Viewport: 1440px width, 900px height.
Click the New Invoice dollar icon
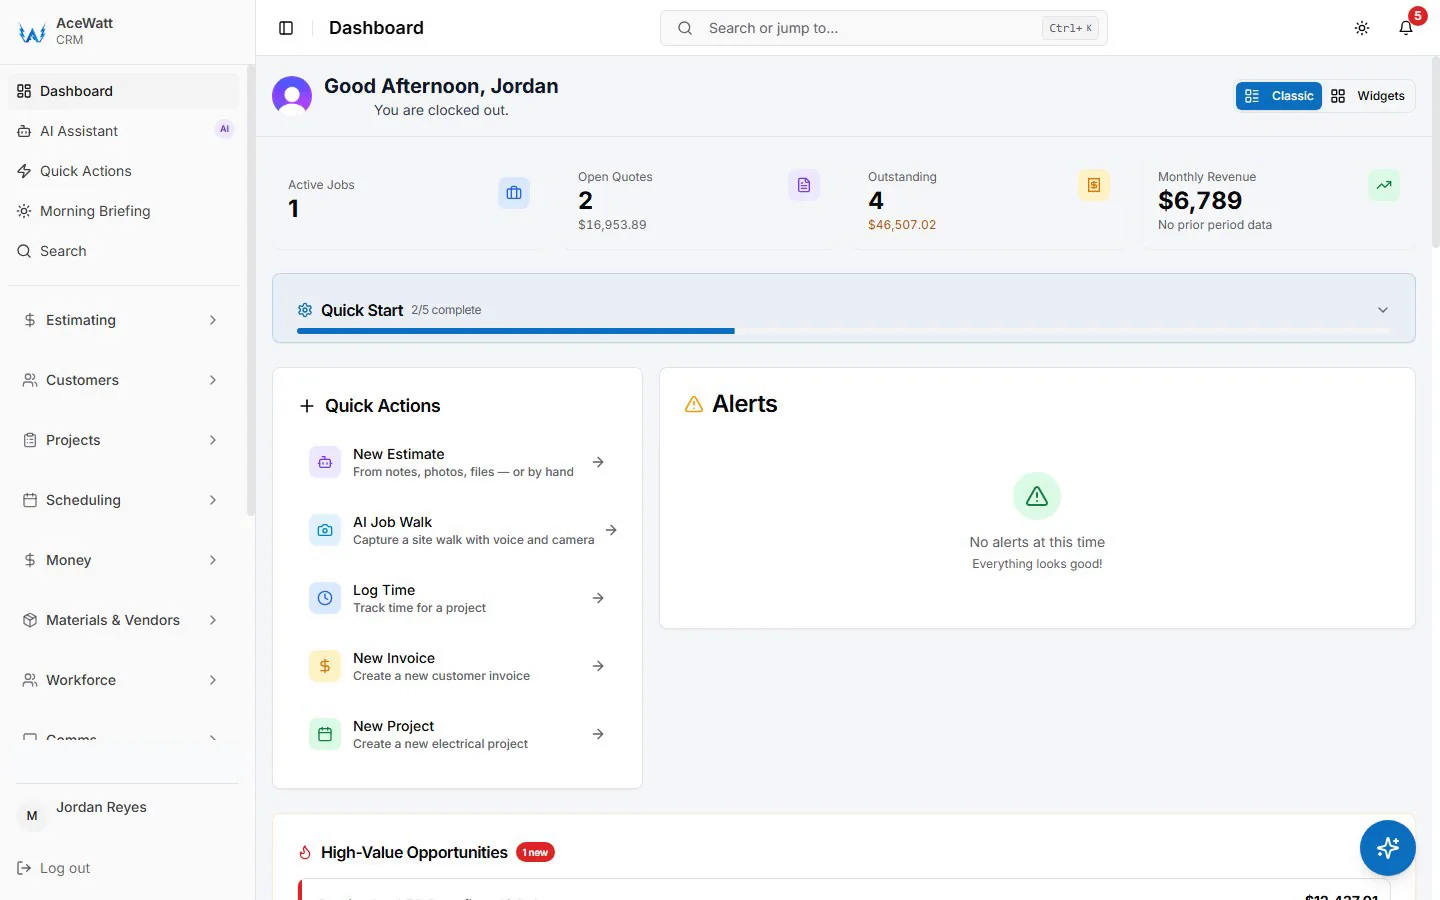coord(325,666)
